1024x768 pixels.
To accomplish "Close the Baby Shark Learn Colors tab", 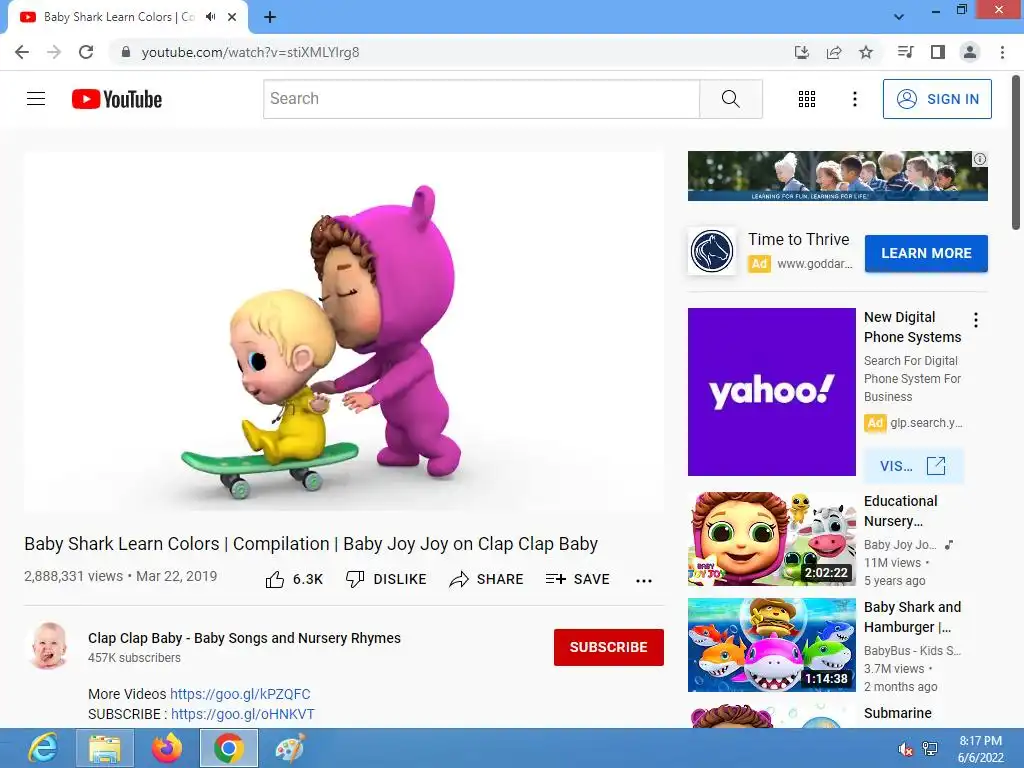I will point(232,17).
